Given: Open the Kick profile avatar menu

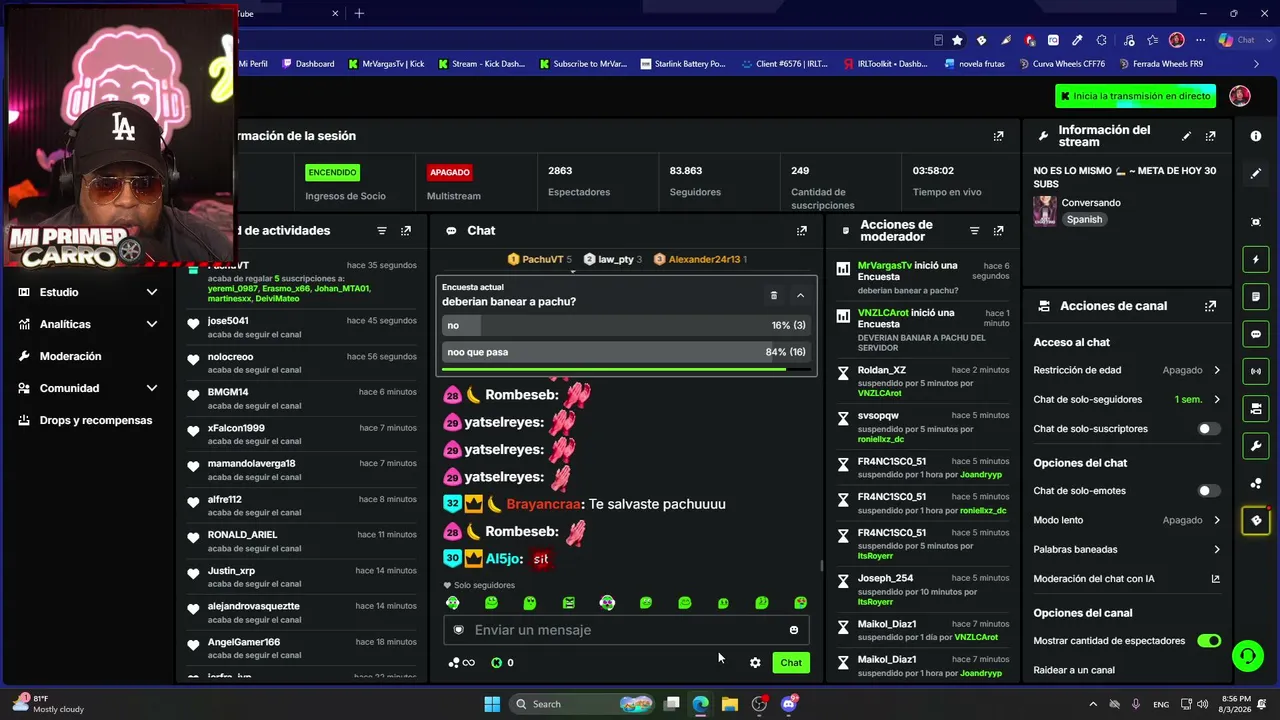Looking at the screenshot, I should click(1240, 96).
